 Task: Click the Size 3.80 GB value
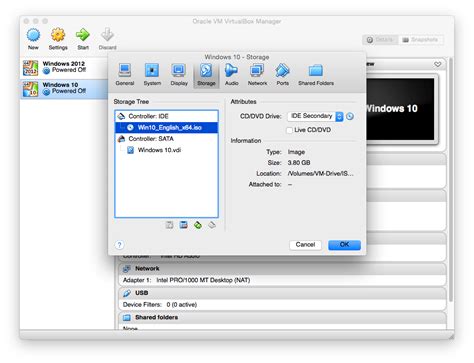[299, 163]
